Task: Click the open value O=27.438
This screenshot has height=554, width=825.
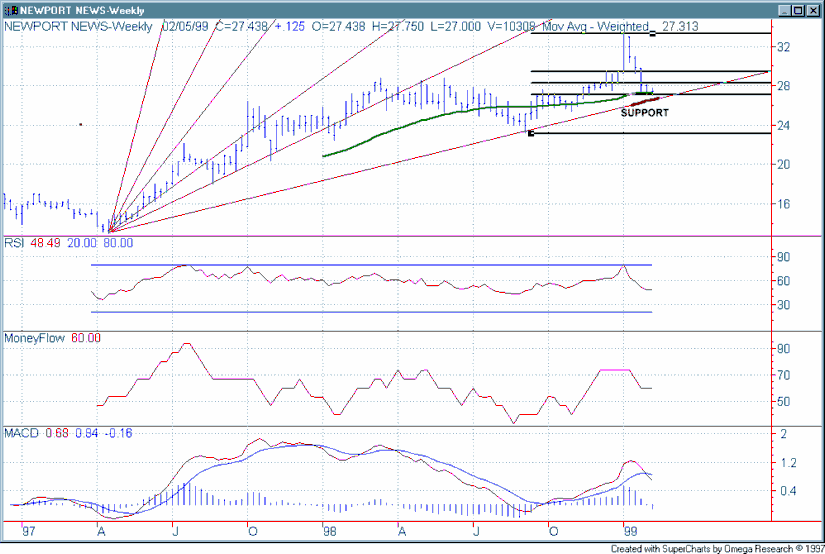Action: point(338,26)
